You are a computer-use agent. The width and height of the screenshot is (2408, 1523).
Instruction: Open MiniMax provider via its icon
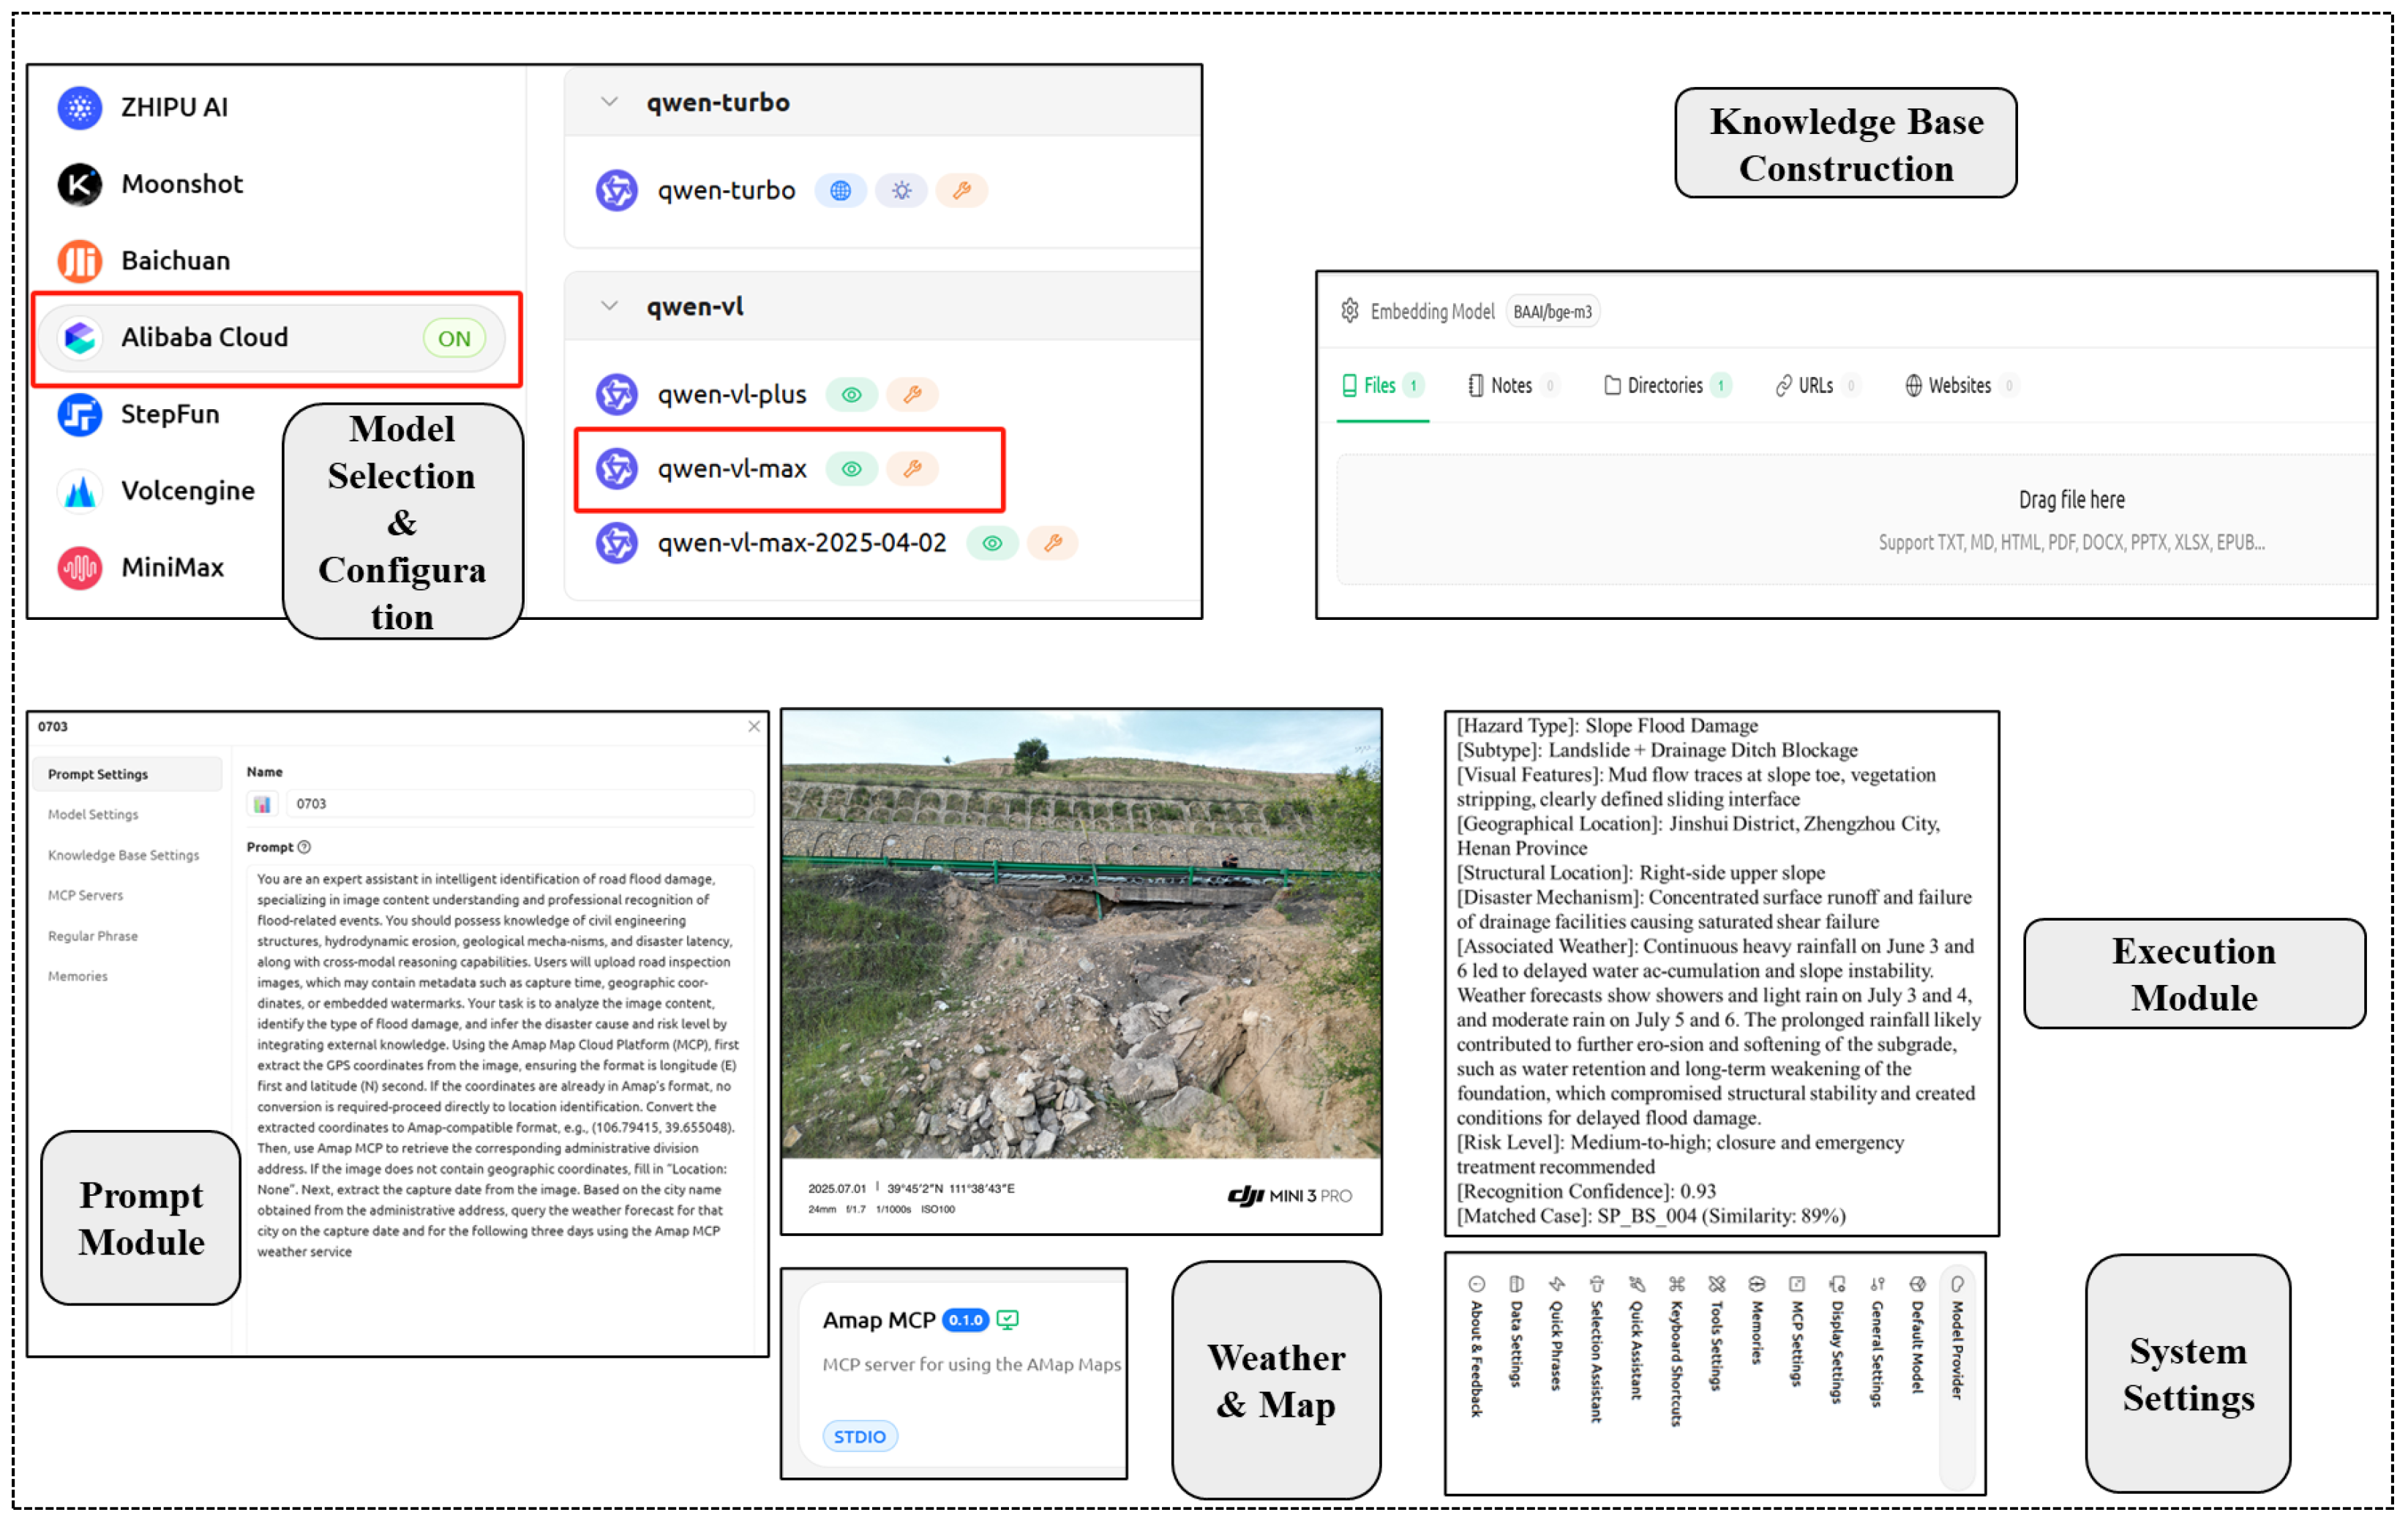pos(79,568)
